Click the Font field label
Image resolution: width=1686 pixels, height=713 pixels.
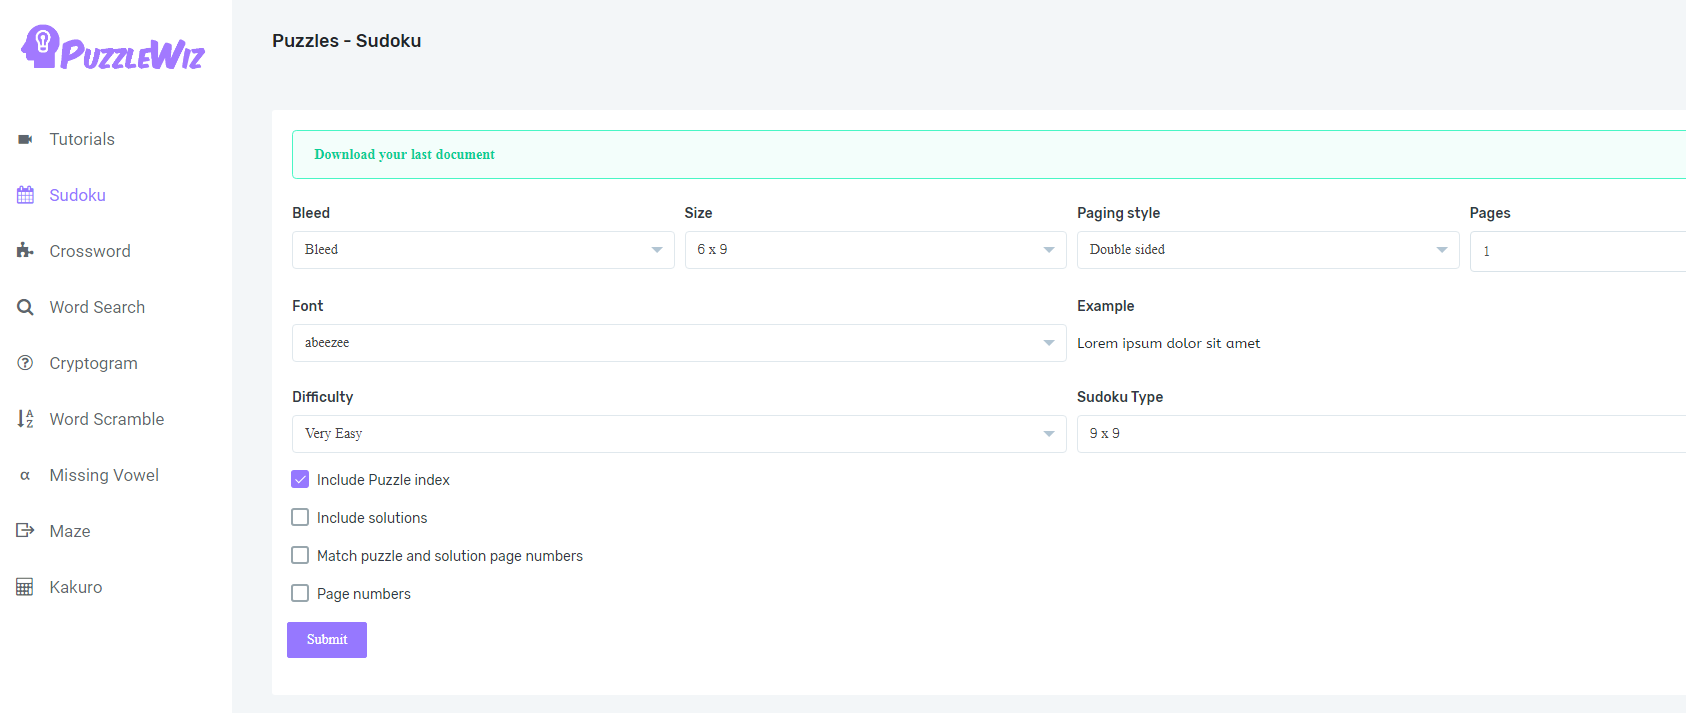[308, 306]
